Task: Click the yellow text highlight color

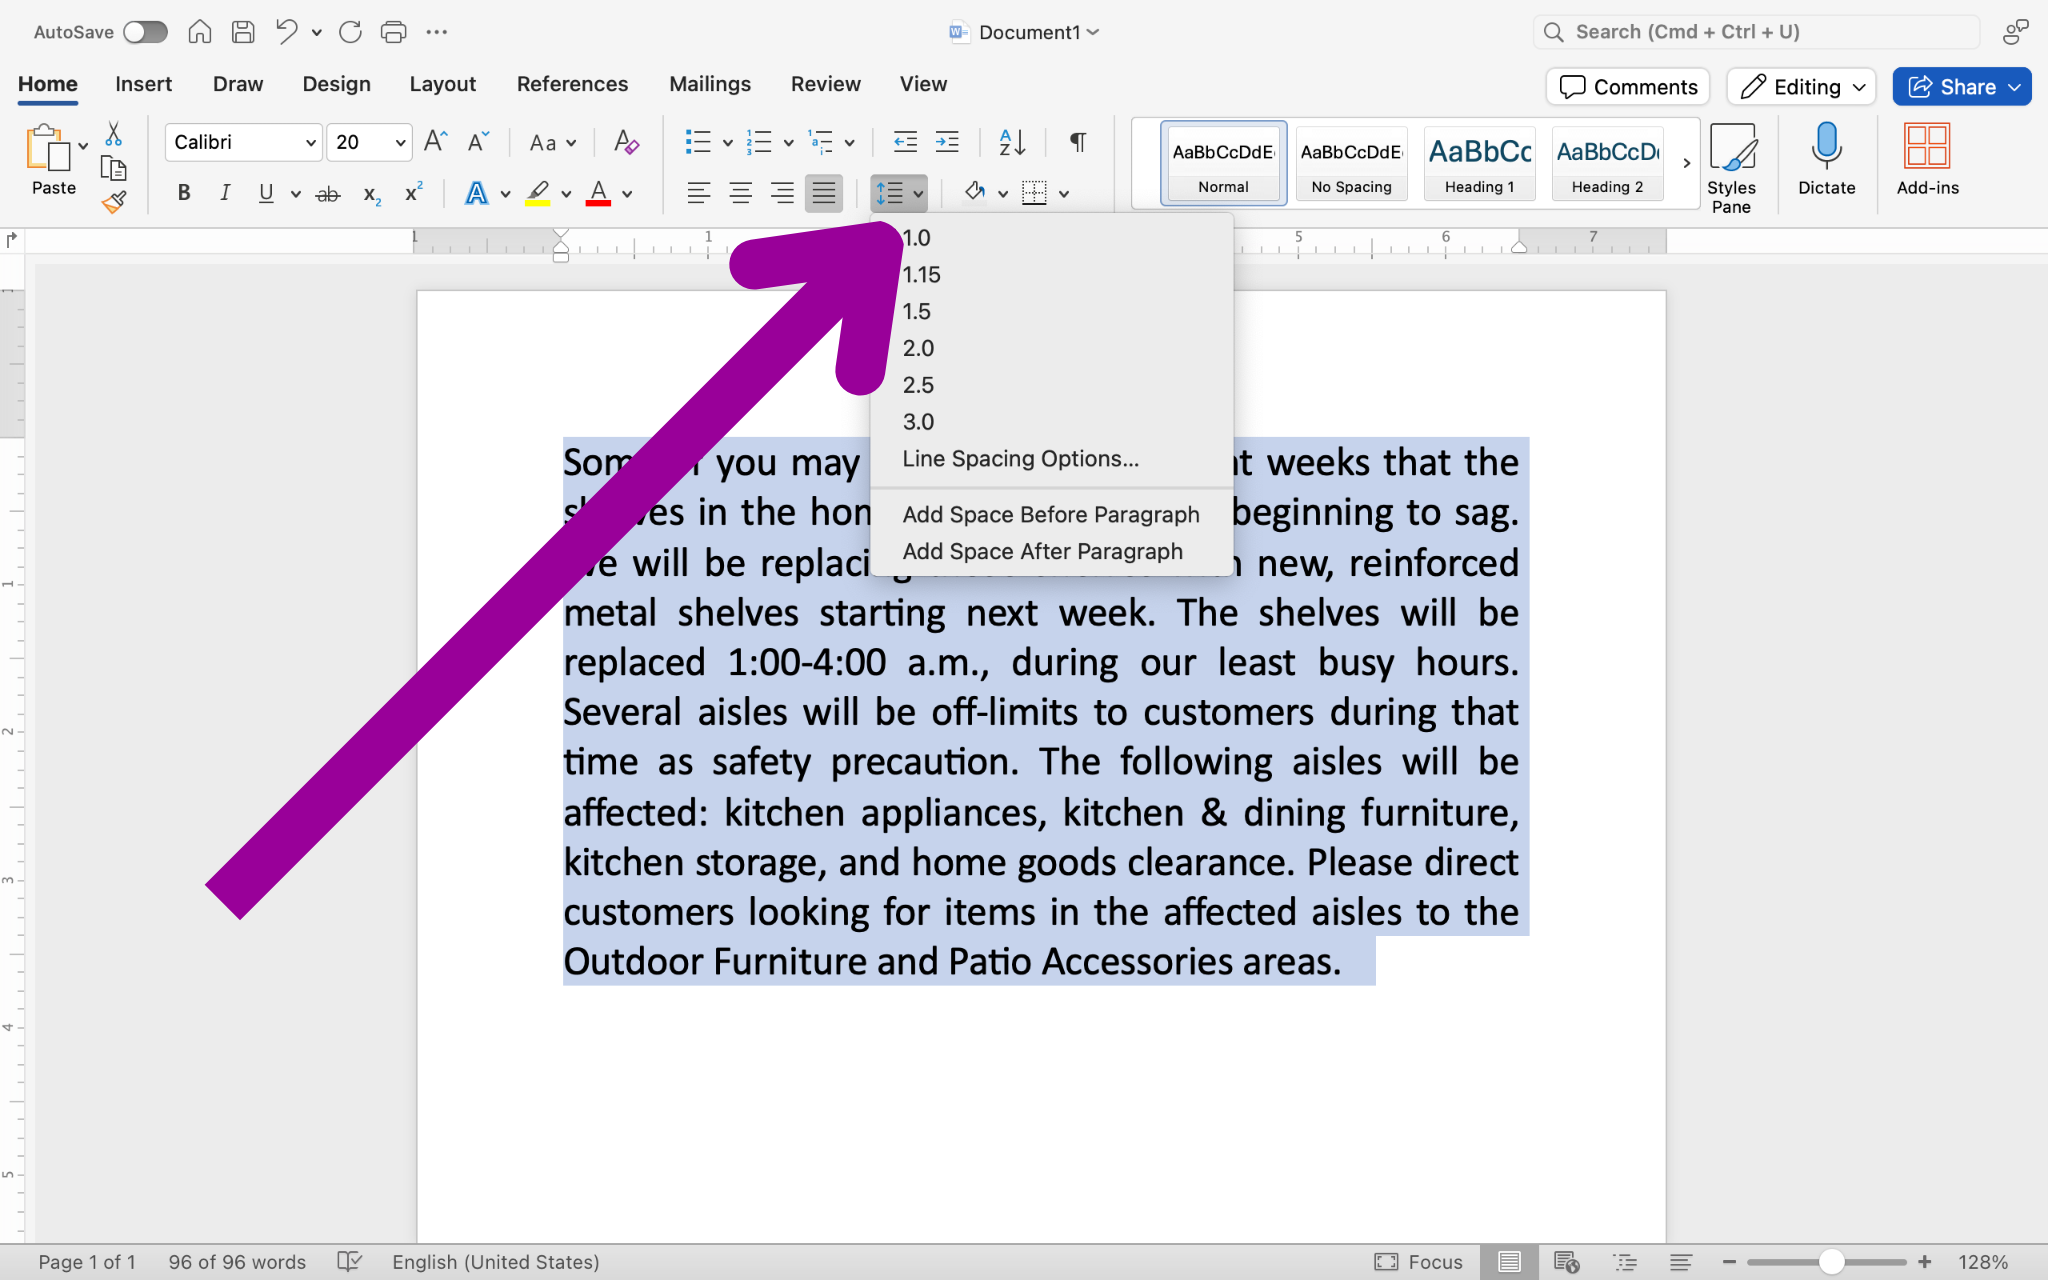Action: (538, 193)
